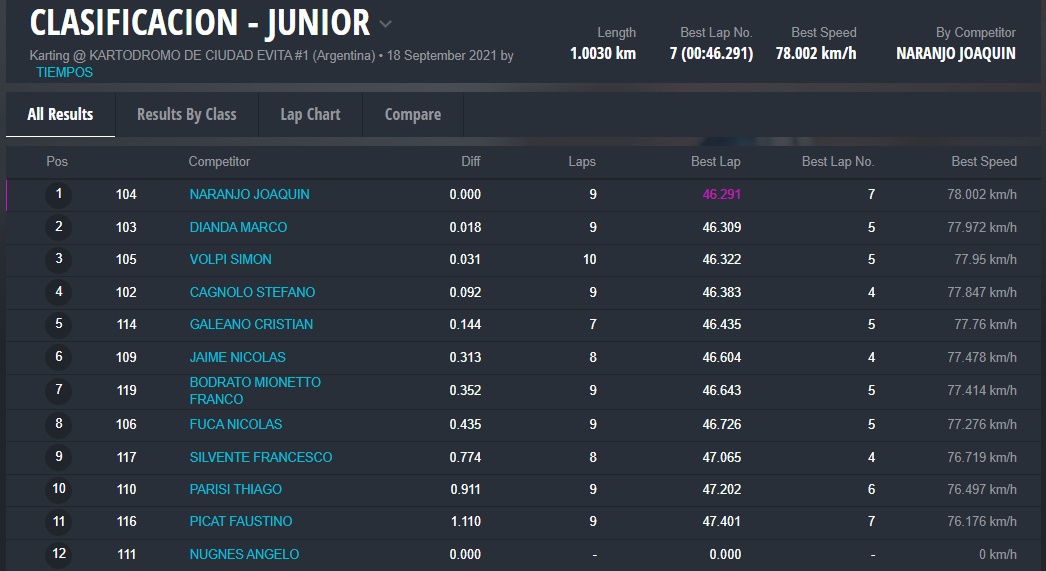Select the All Results tab
Viewport: 1046px width, 571px height.
[x=60, y=114]
